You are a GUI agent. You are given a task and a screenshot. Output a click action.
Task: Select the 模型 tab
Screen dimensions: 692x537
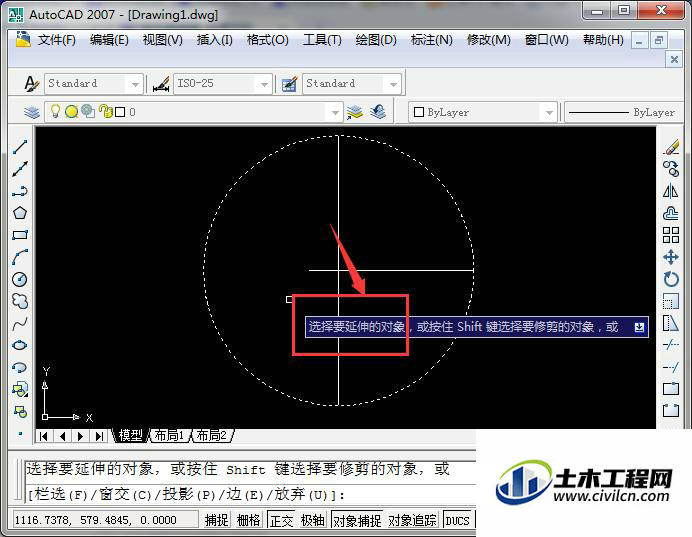pos(130,436)
